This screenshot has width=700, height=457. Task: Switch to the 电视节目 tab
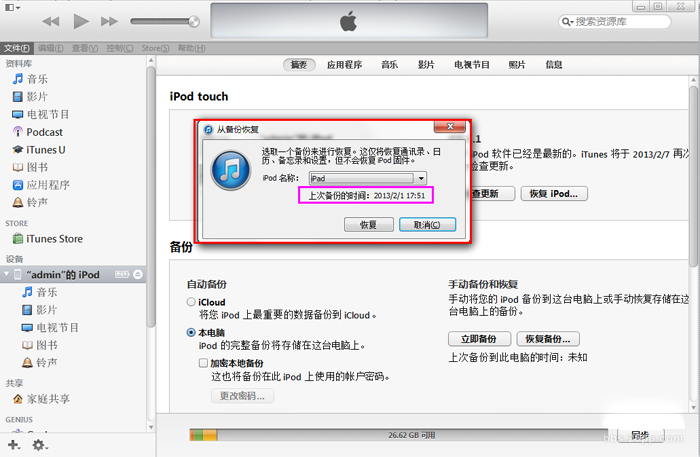point(472,65)
